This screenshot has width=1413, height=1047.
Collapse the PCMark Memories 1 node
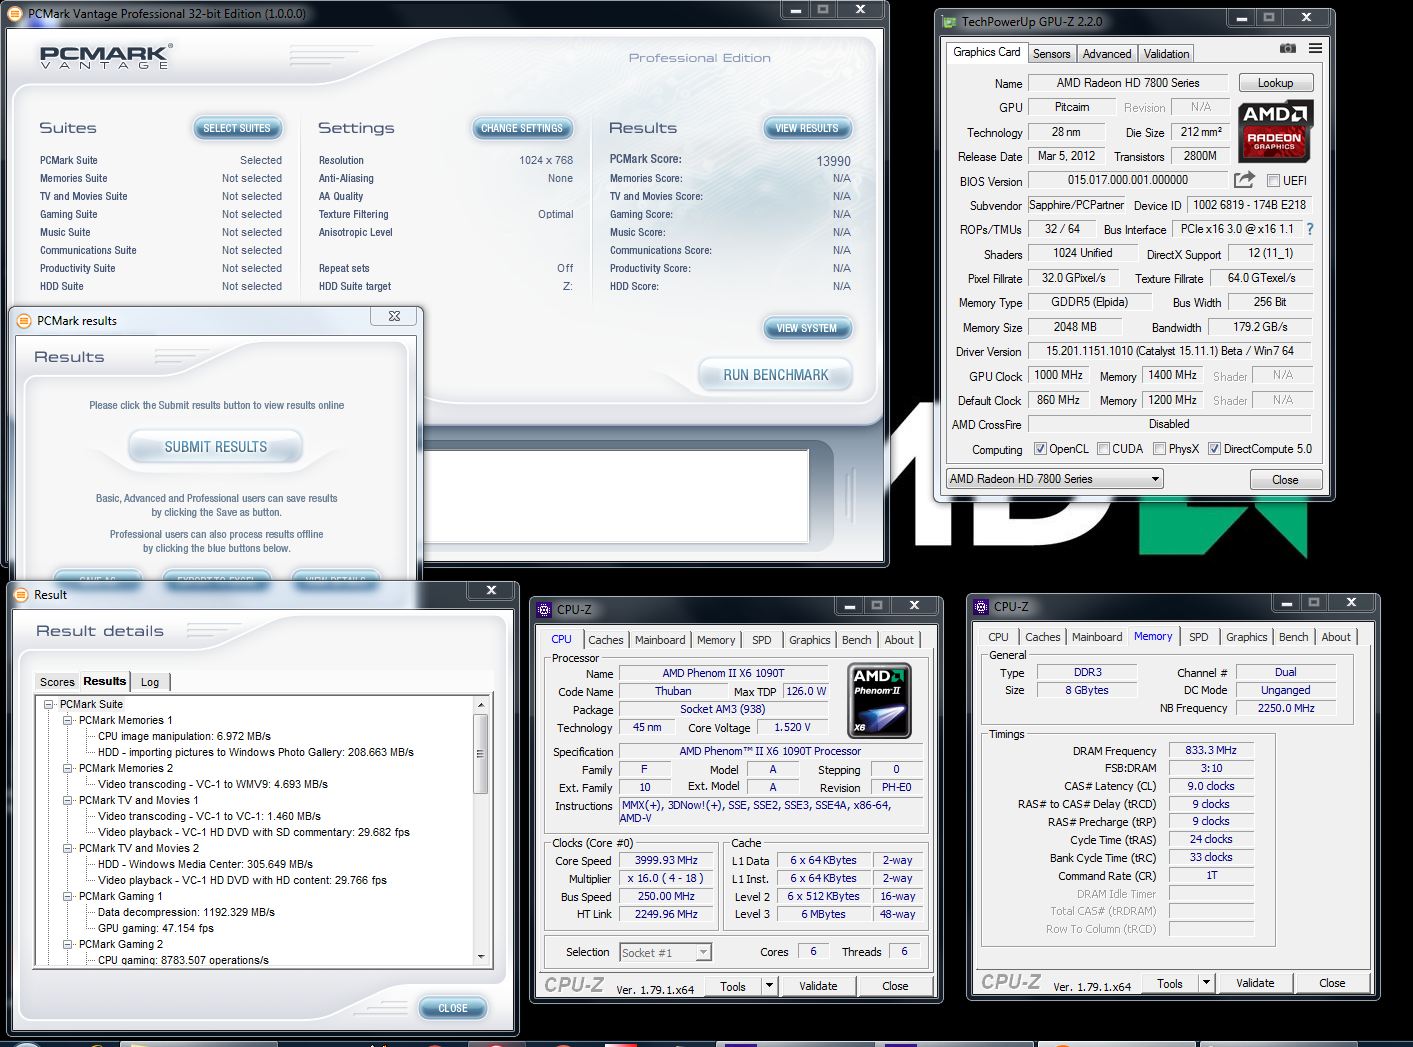point(67,720)
